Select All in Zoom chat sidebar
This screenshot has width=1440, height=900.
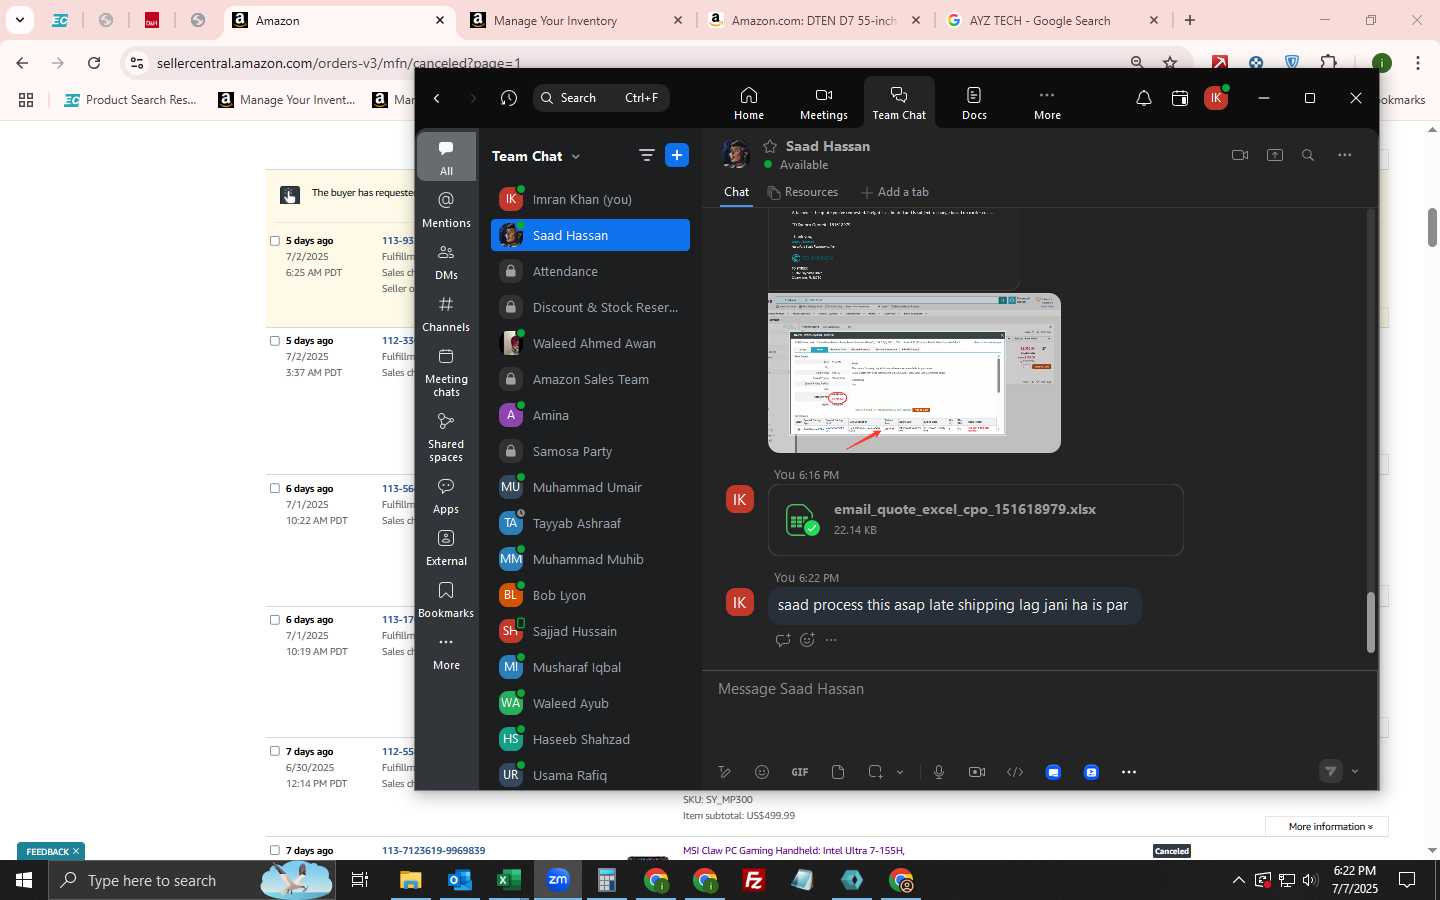[x=446, y=158]
